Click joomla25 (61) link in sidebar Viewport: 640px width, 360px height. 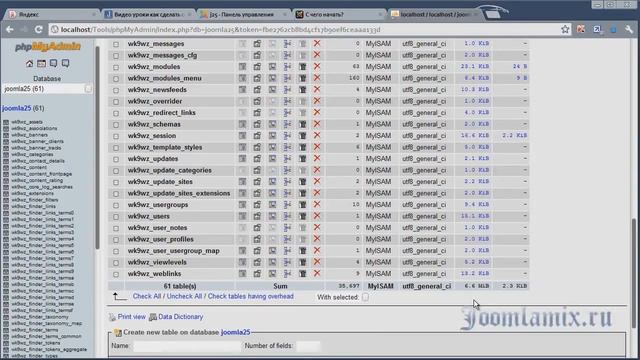click(x=23, y=108)
